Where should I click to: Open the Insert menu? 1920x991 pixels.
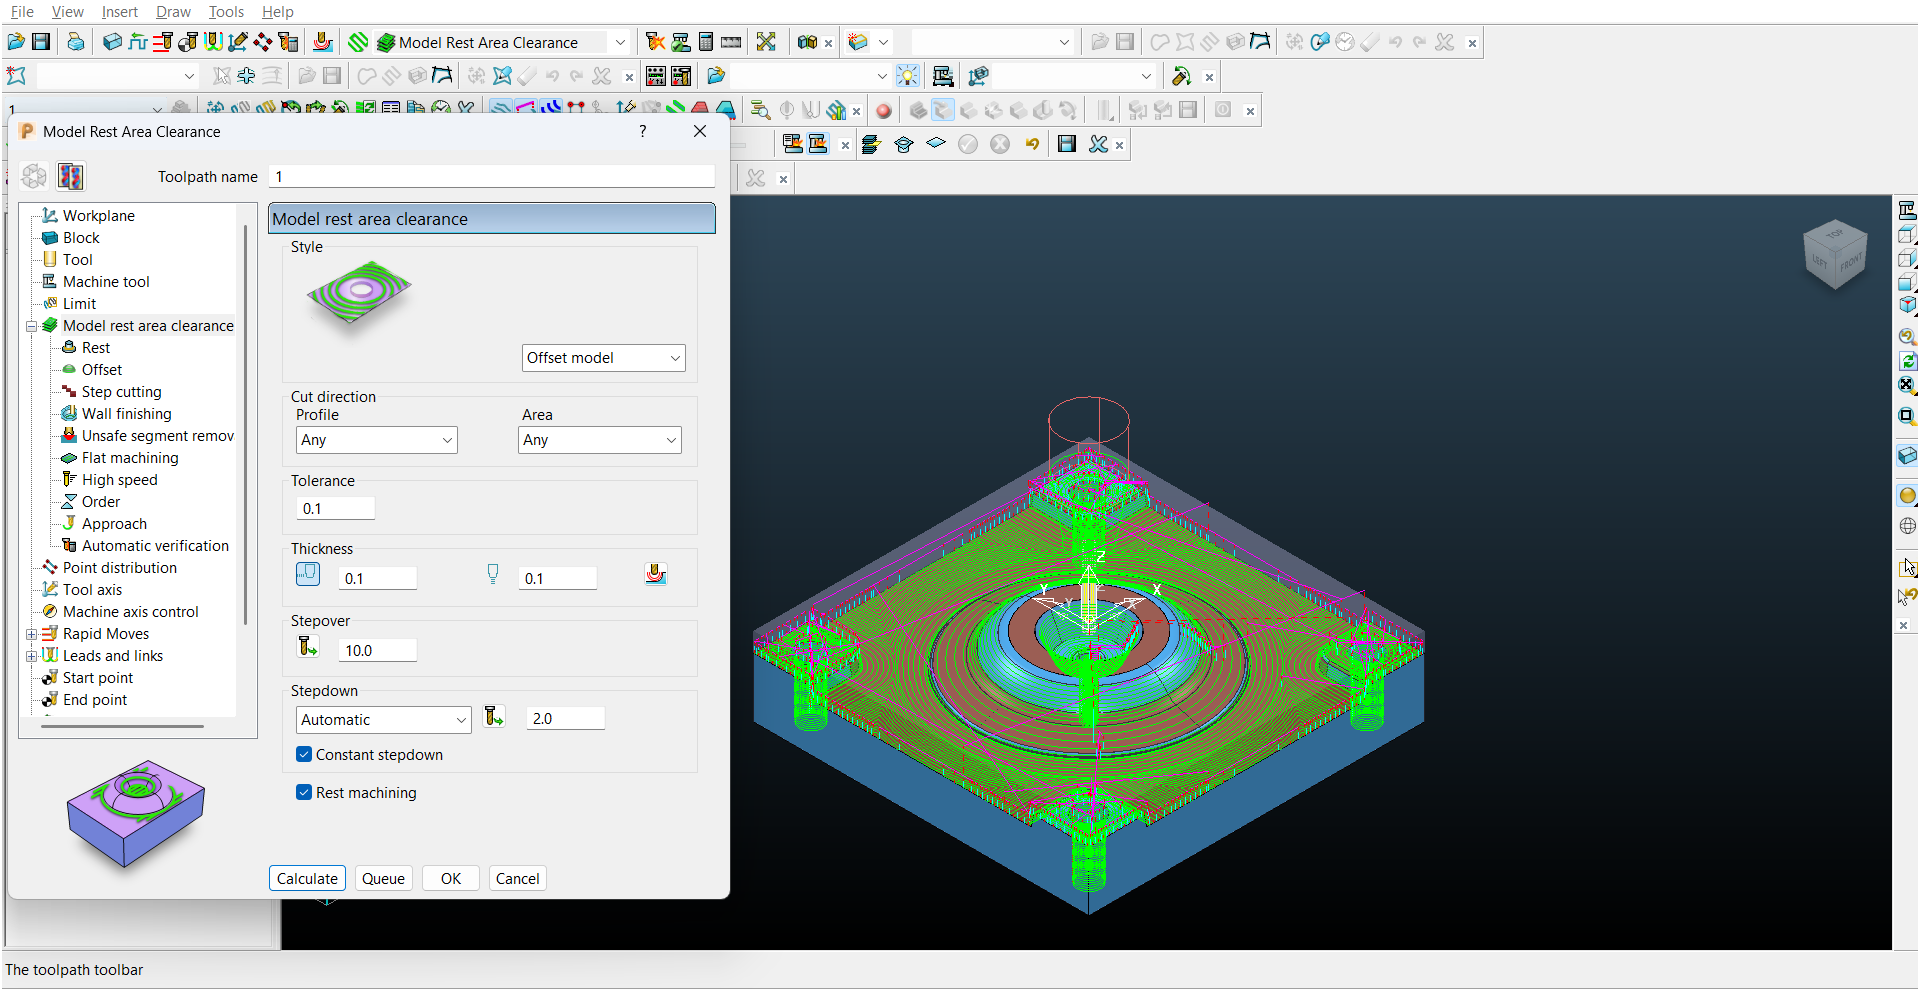[119, 12]
